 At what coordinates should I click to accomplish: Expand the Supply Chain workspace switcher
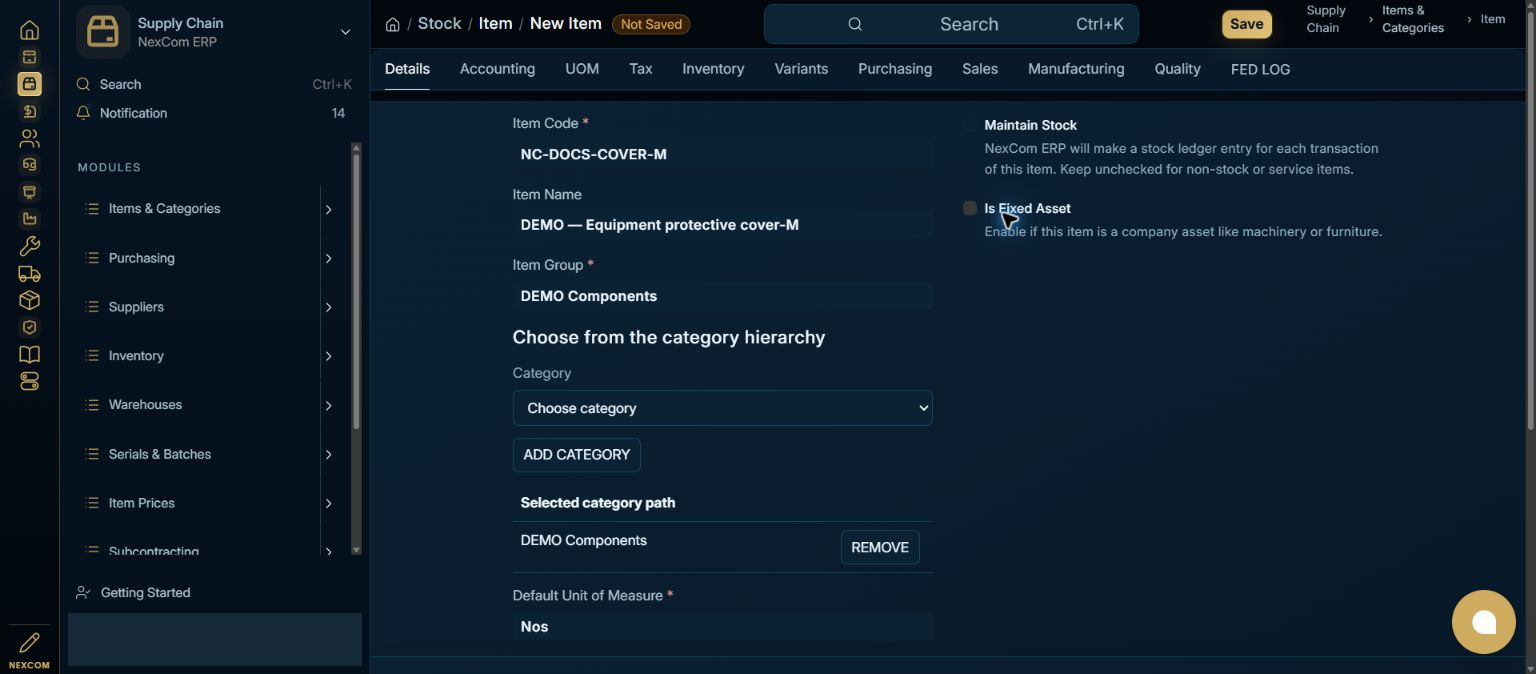(345, 32)
